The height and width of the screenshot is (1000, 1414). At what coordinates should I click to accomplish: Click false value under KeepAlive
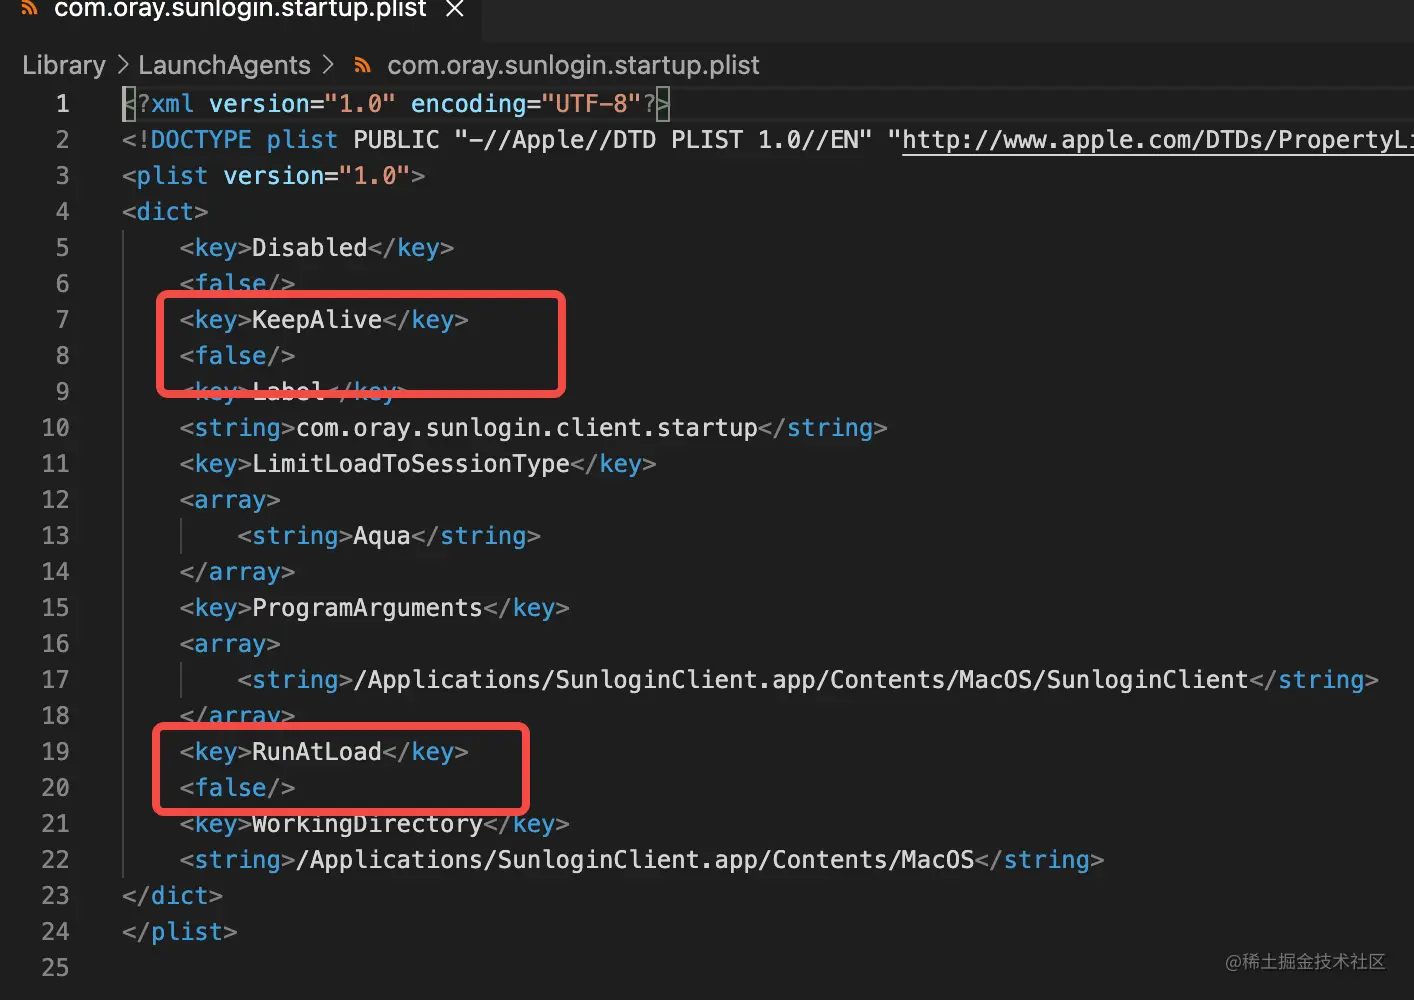coord(237,356)
